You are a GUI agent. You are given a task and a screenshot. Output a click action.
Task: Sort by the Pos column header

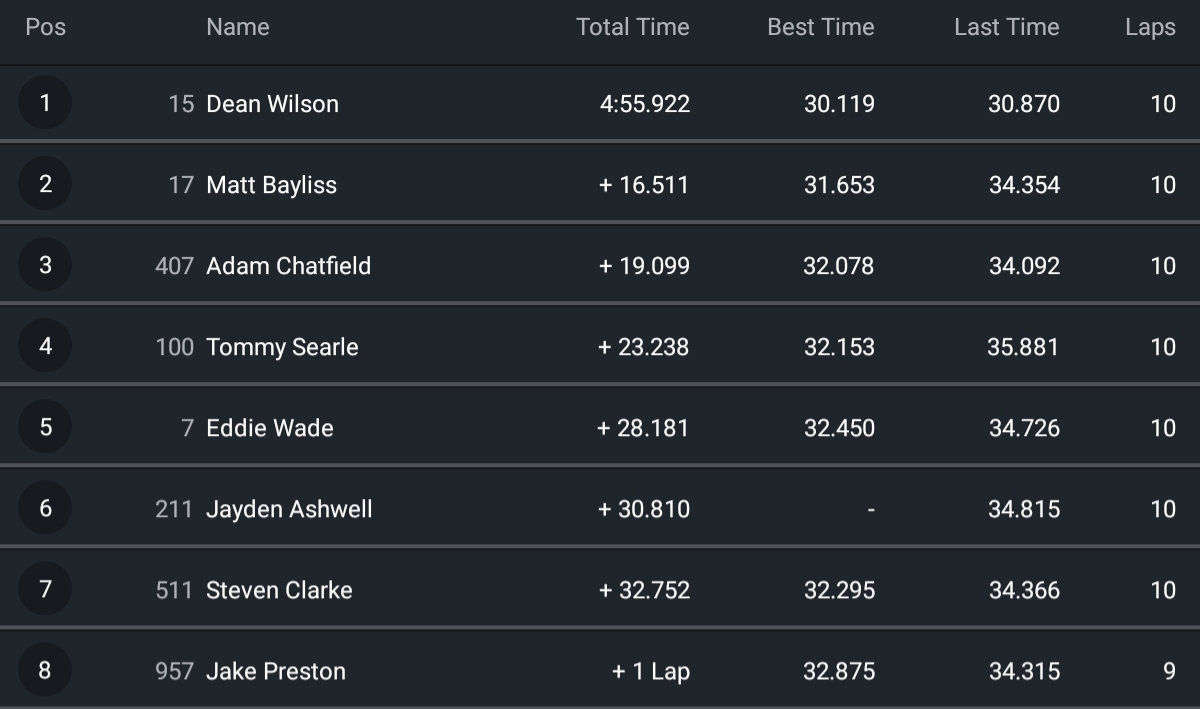point(46,27)
